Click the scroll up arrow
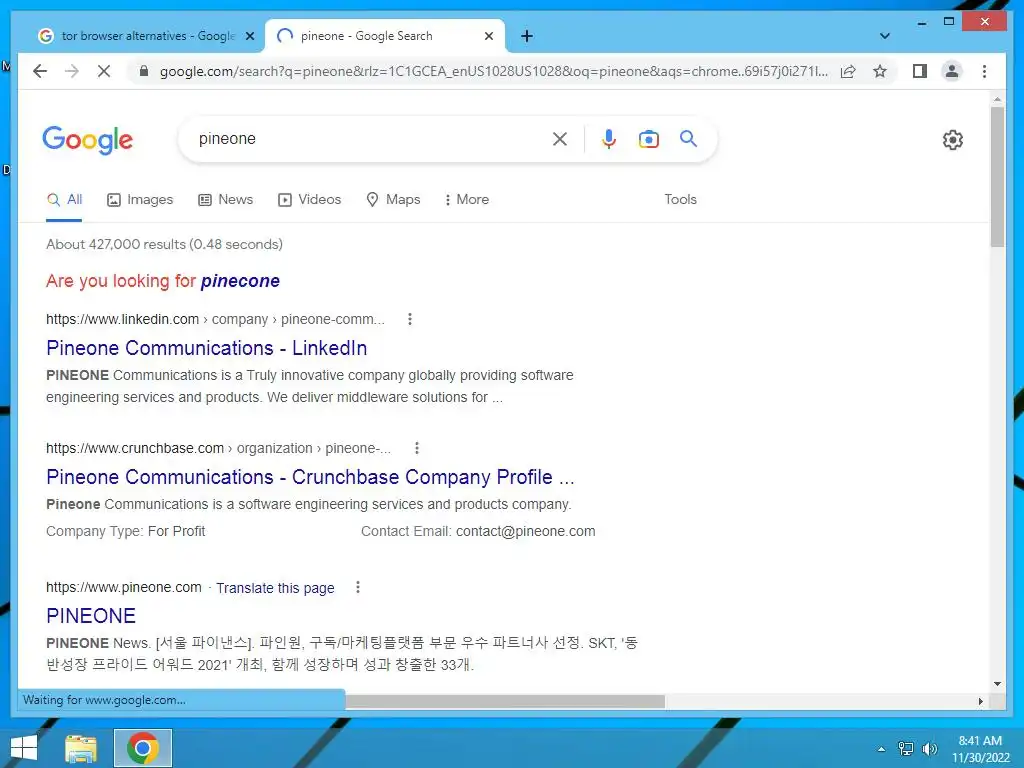This screenshot has height=768, width=1024. 997,100
